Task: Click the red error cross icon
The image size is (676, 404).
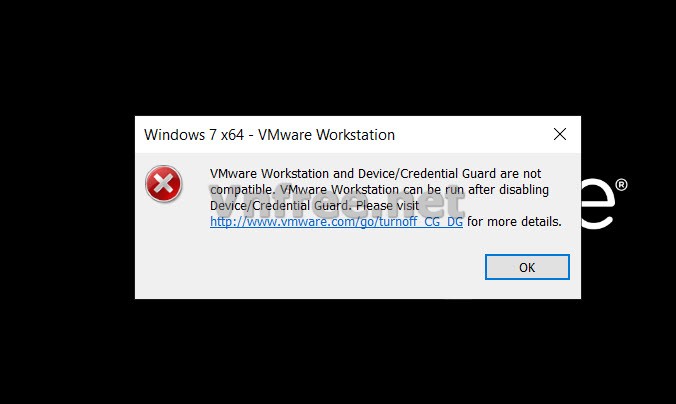Action: (163, 184)
